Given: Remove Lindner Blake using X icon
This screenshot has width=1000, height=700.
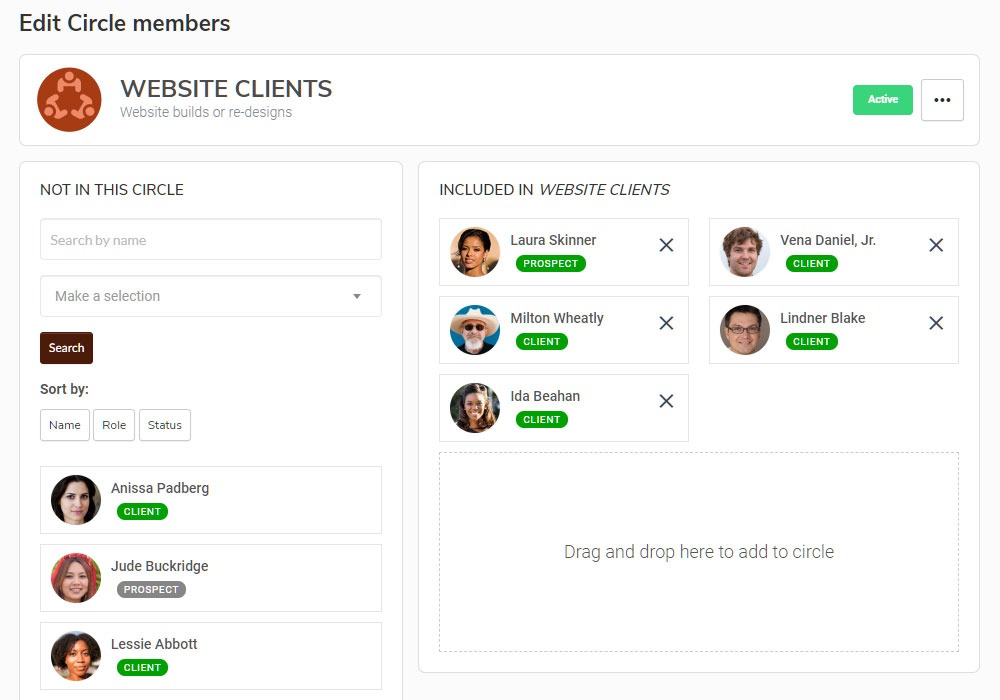Looking at the screenshot, I should 936,323.
